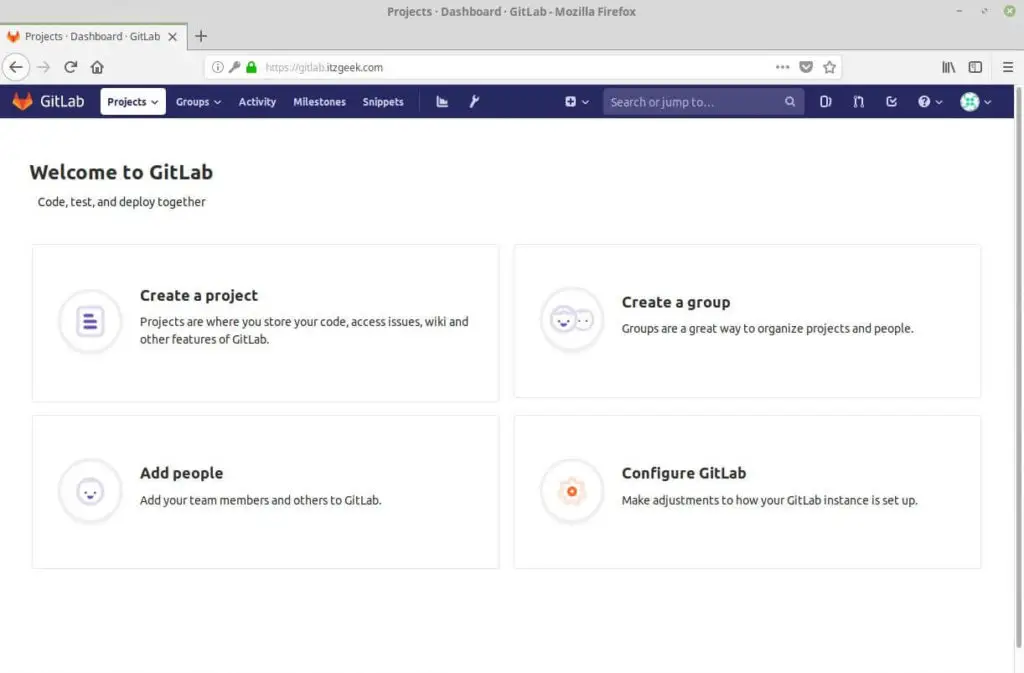Go to Activity page
Viewport: 1024px width, 673px height.
[x=257, y=102]
